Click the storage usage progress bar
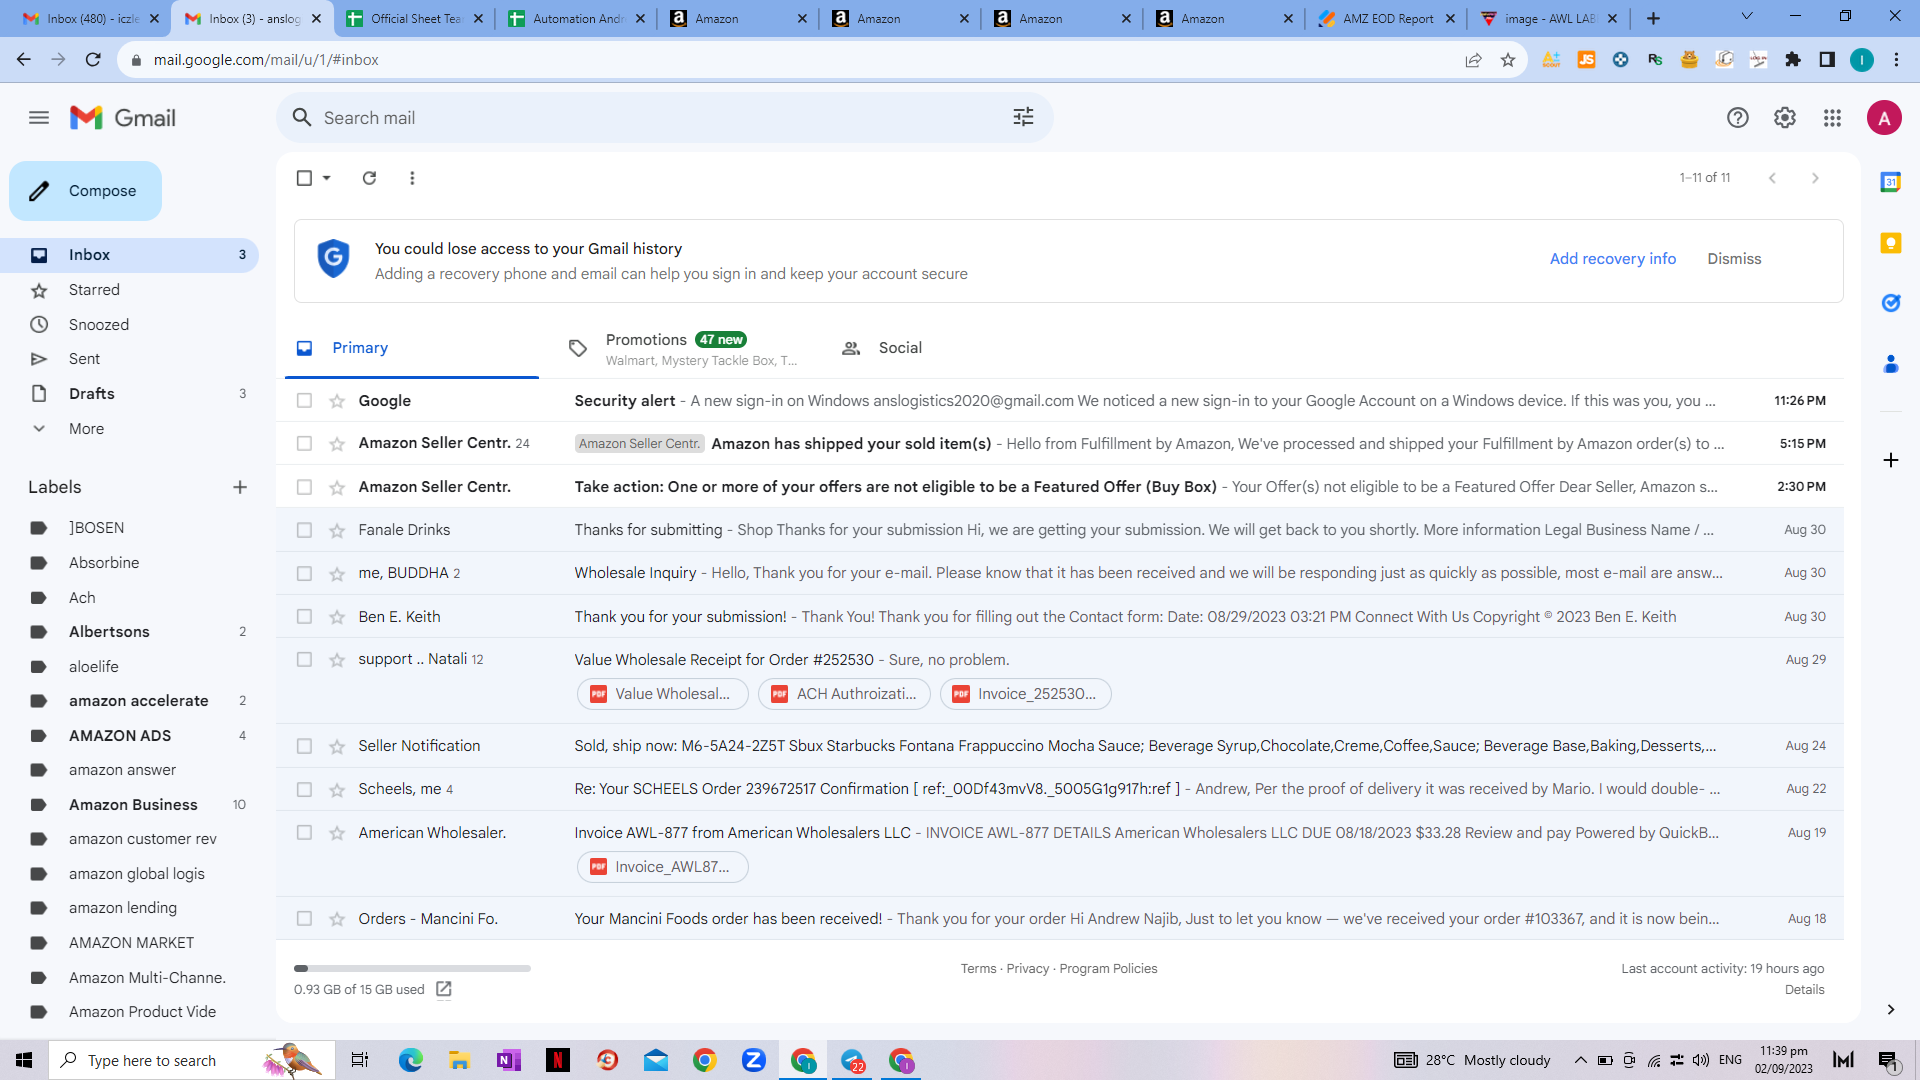 point(412,968)
